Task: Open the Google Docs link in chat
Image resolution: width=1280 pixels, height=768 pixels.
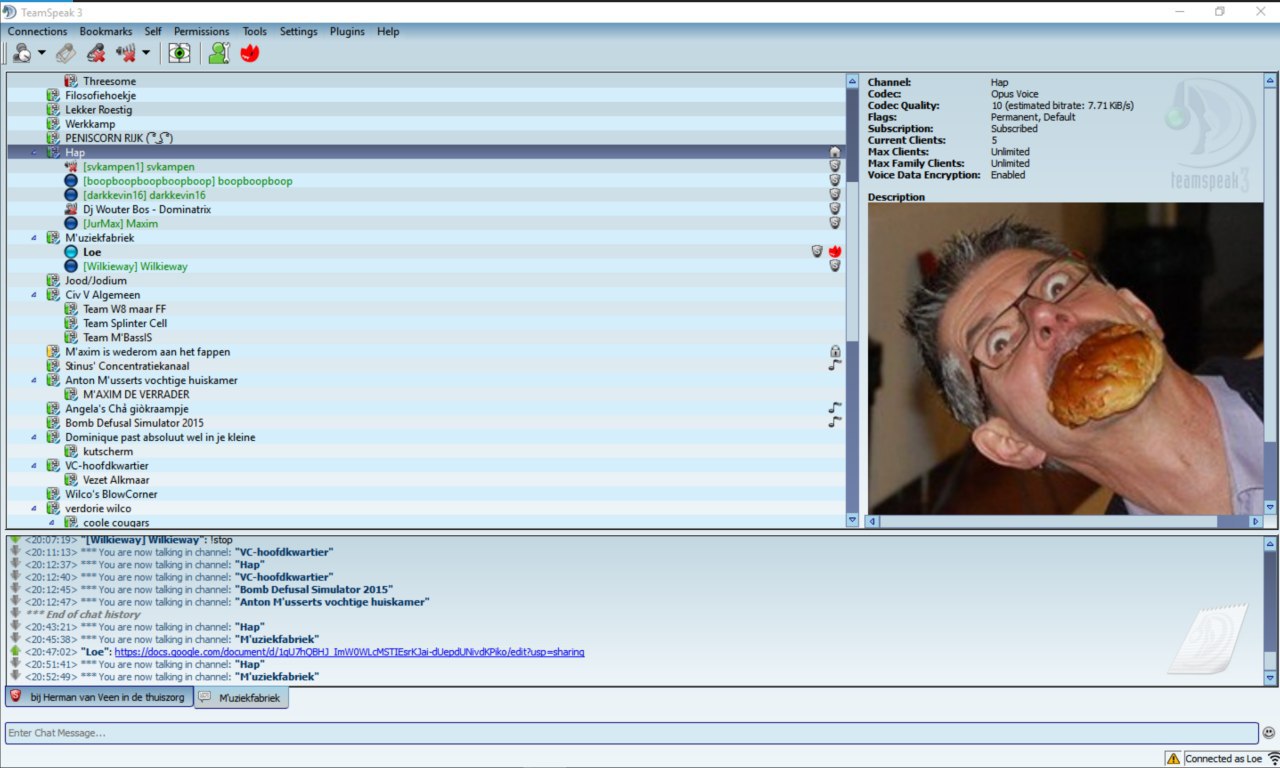Action: [349, 652]
